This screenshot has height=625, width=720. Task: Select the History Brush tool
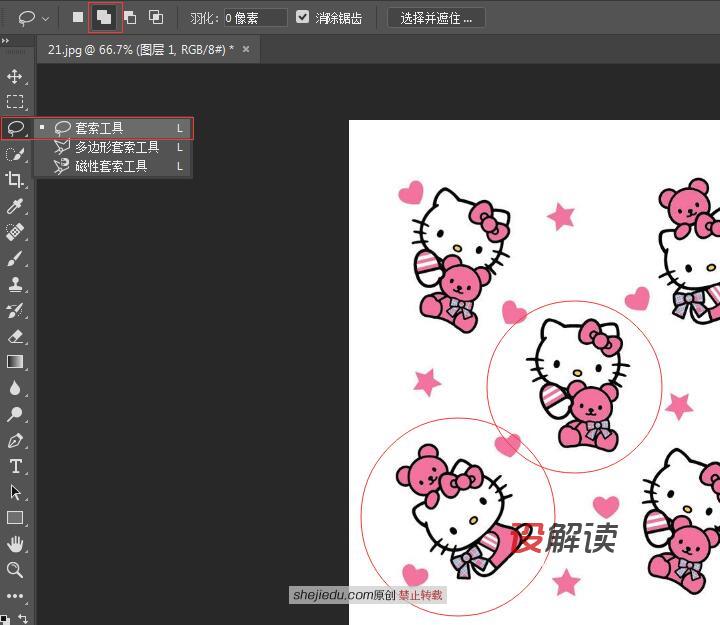coord(15,310)
